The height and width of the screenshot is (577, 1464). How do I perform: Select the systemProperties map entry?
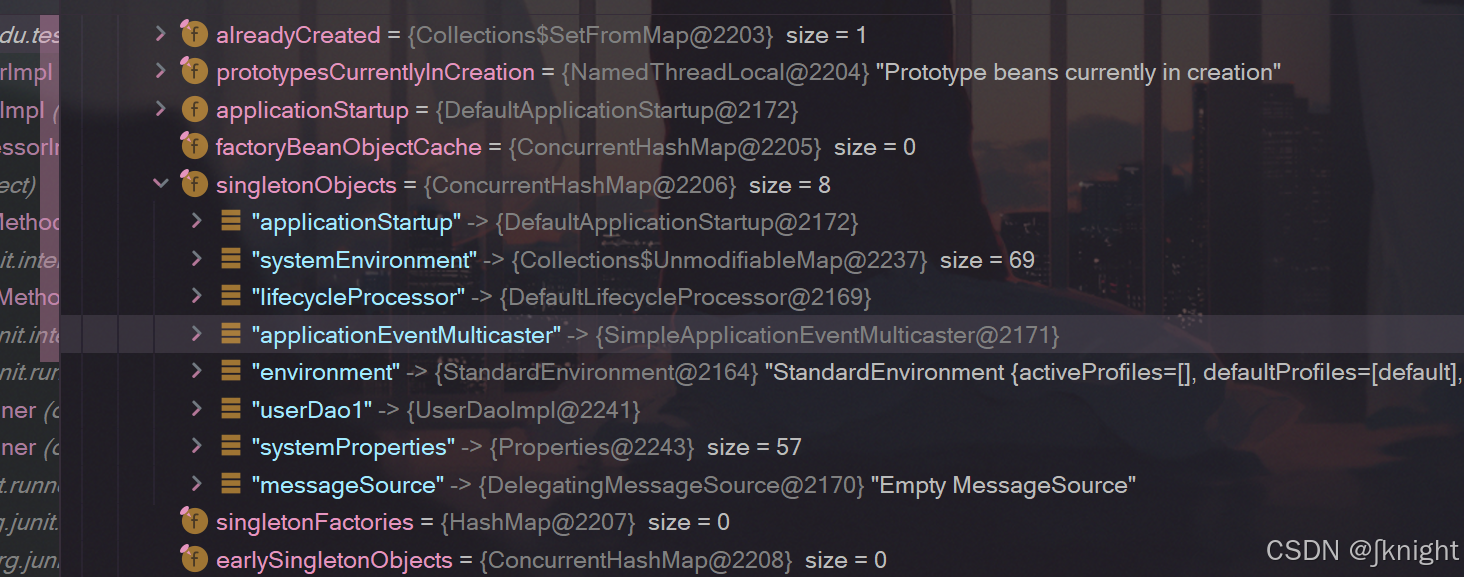(x=352, y=446)
